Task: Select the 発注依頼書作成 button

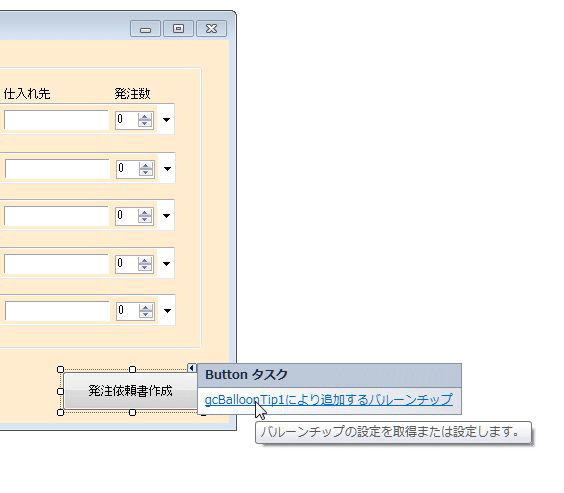Action: 131,391
